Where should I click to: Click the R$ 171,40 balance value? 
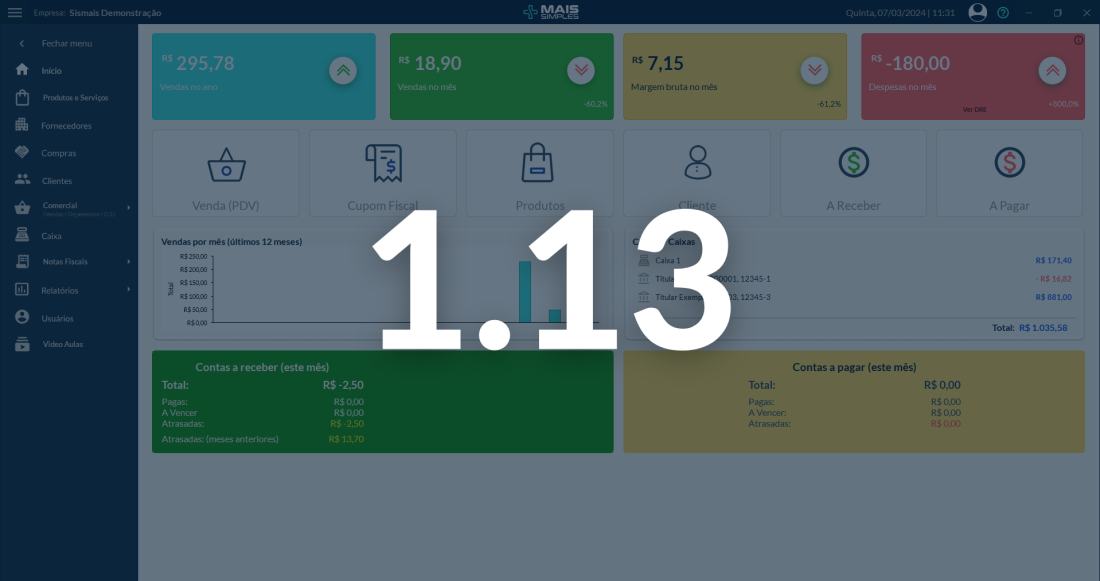(x=1053, y=260)
